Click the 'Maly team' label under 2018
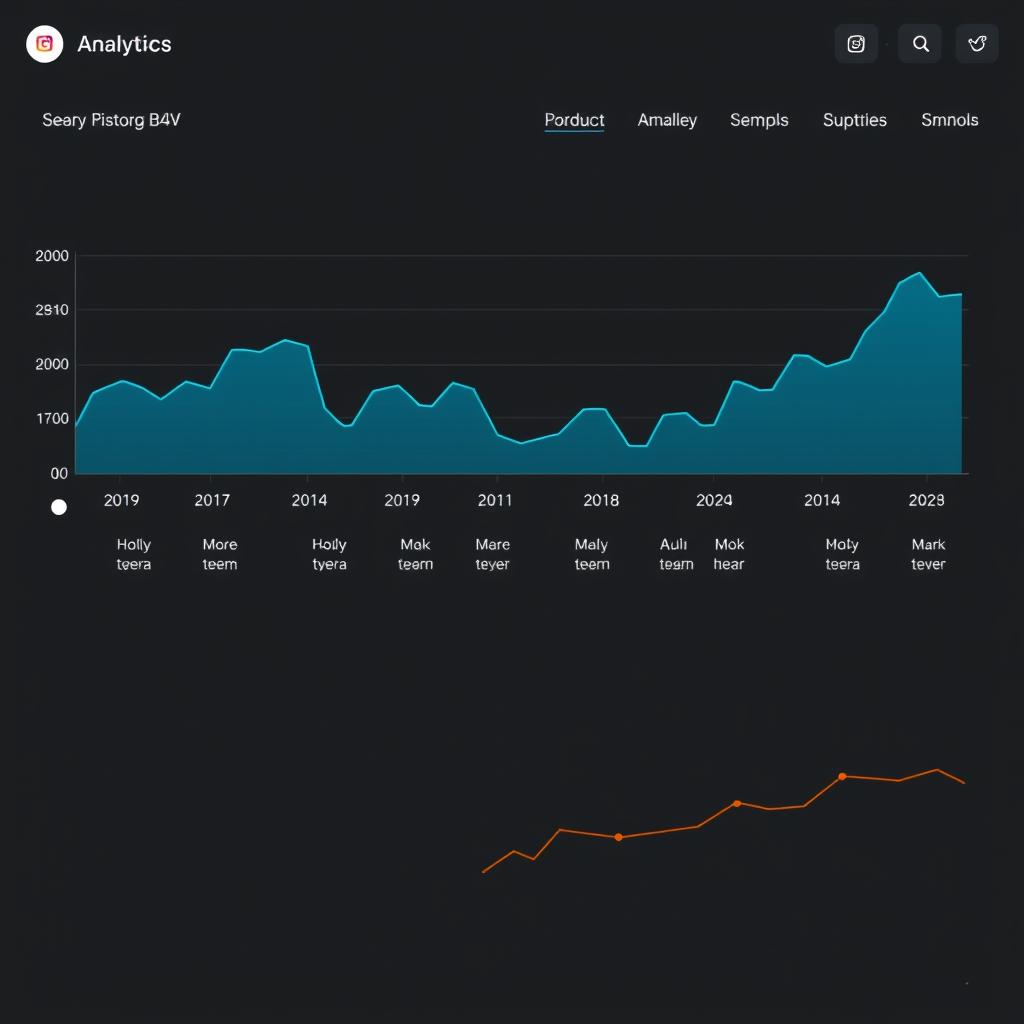The image size is (1024, 1024). click(x=591, y=554)
